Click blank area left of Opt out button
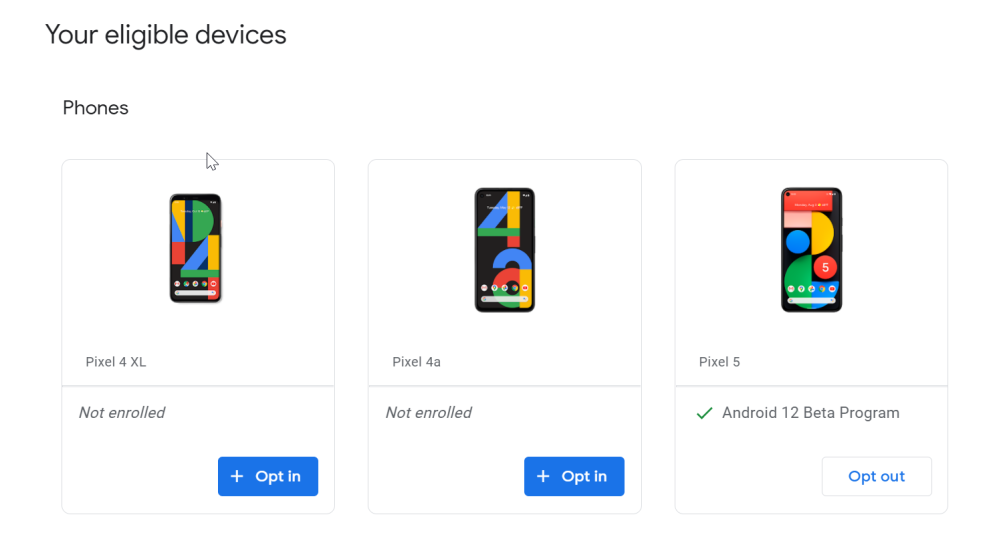 coord(750,477)
